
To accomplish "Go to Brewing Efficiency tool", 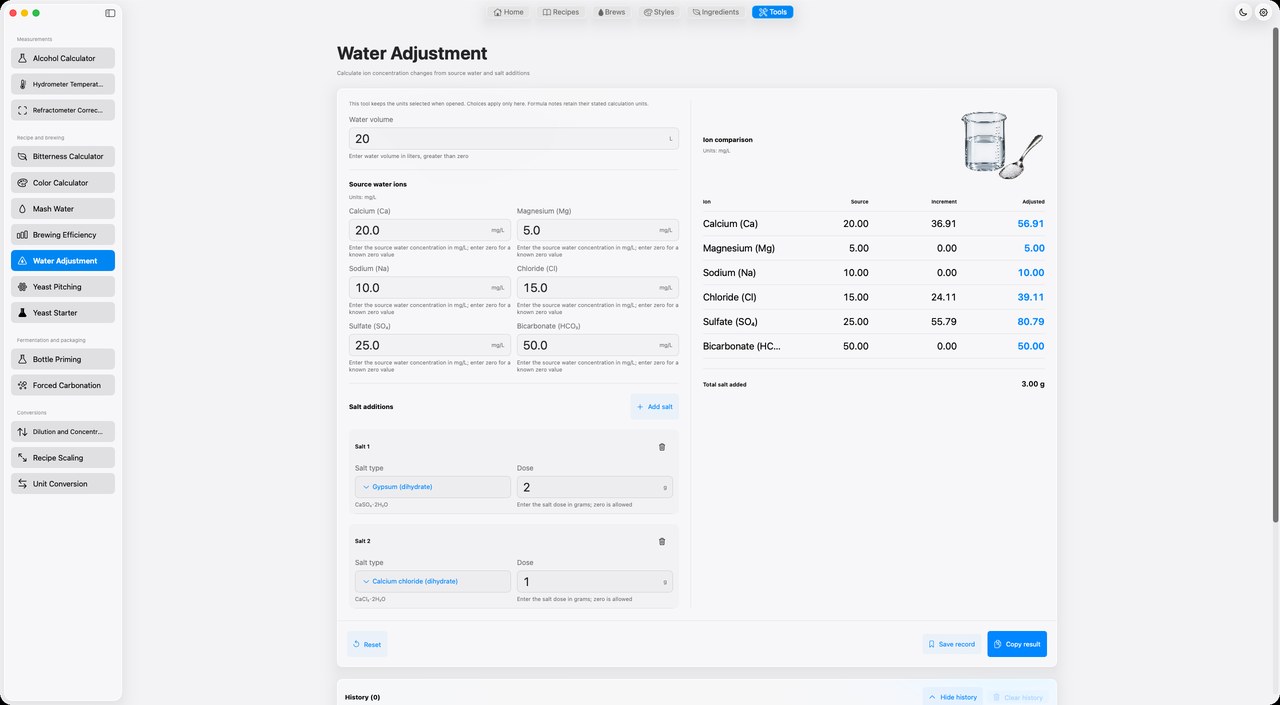I will pyautogui.click(x=63, y=235).
